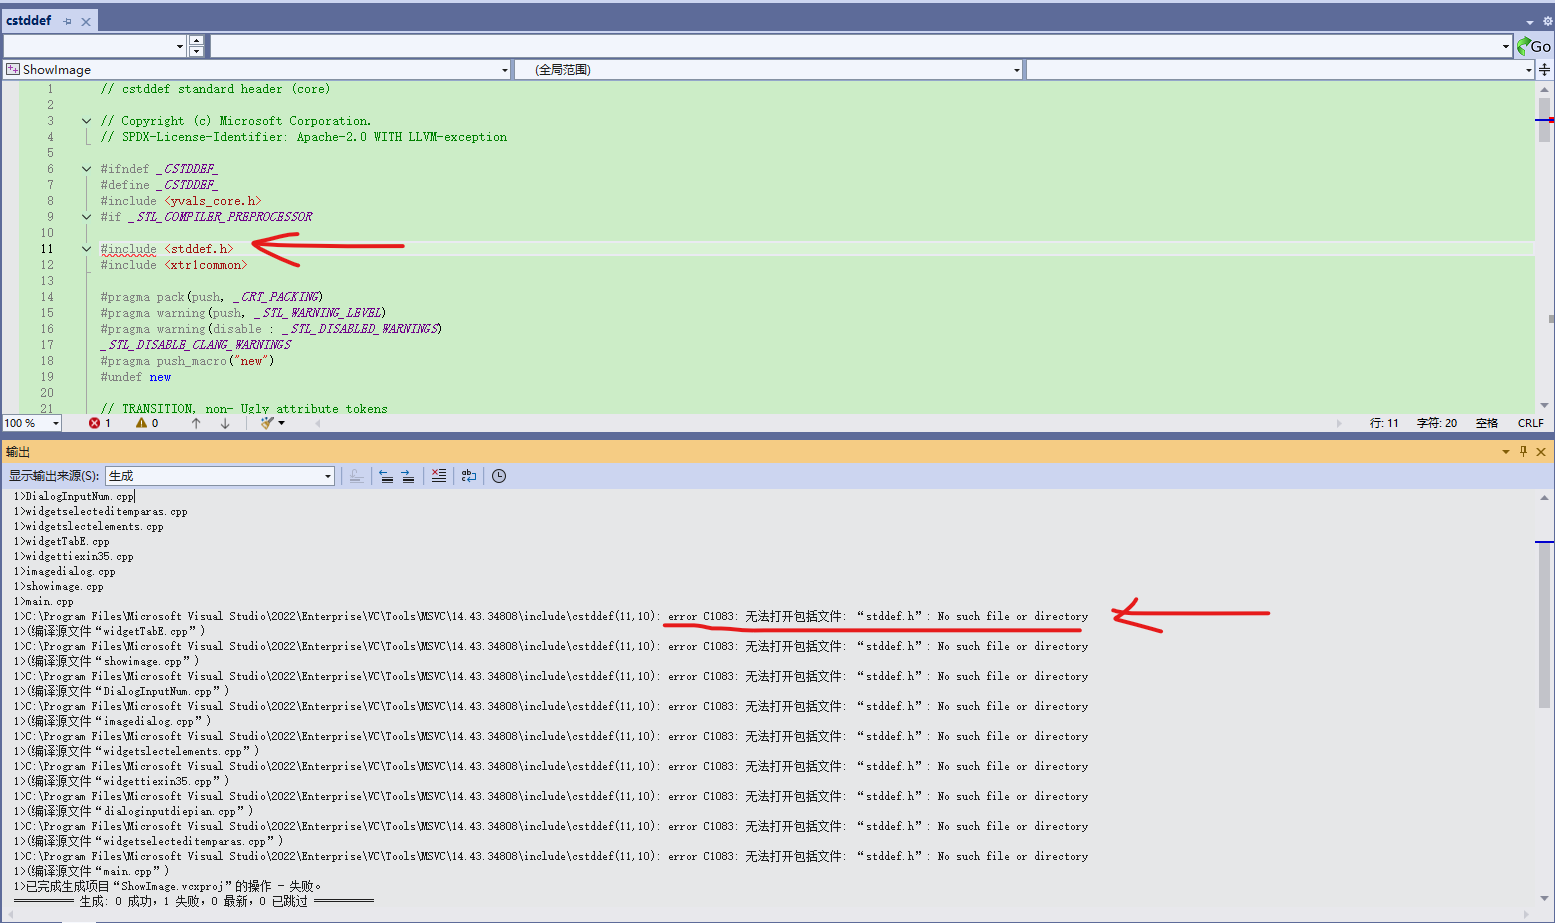Click the editor vertical scrollbar track
Screen dimensions: 1555x923
(x=1544, y=250)
